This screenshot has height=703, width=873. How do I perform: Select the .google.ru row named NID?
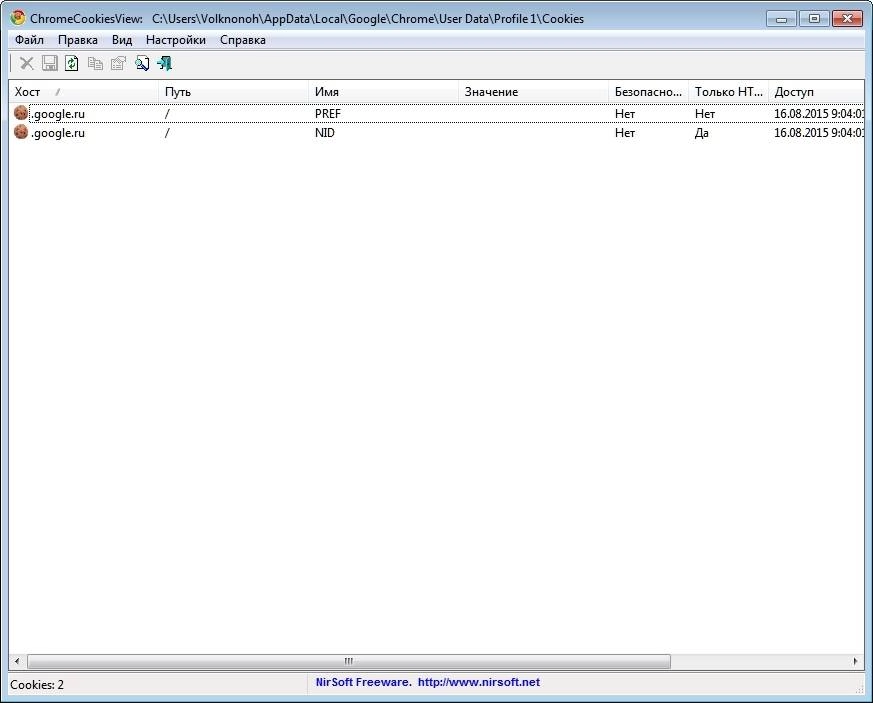coord(436,132)
